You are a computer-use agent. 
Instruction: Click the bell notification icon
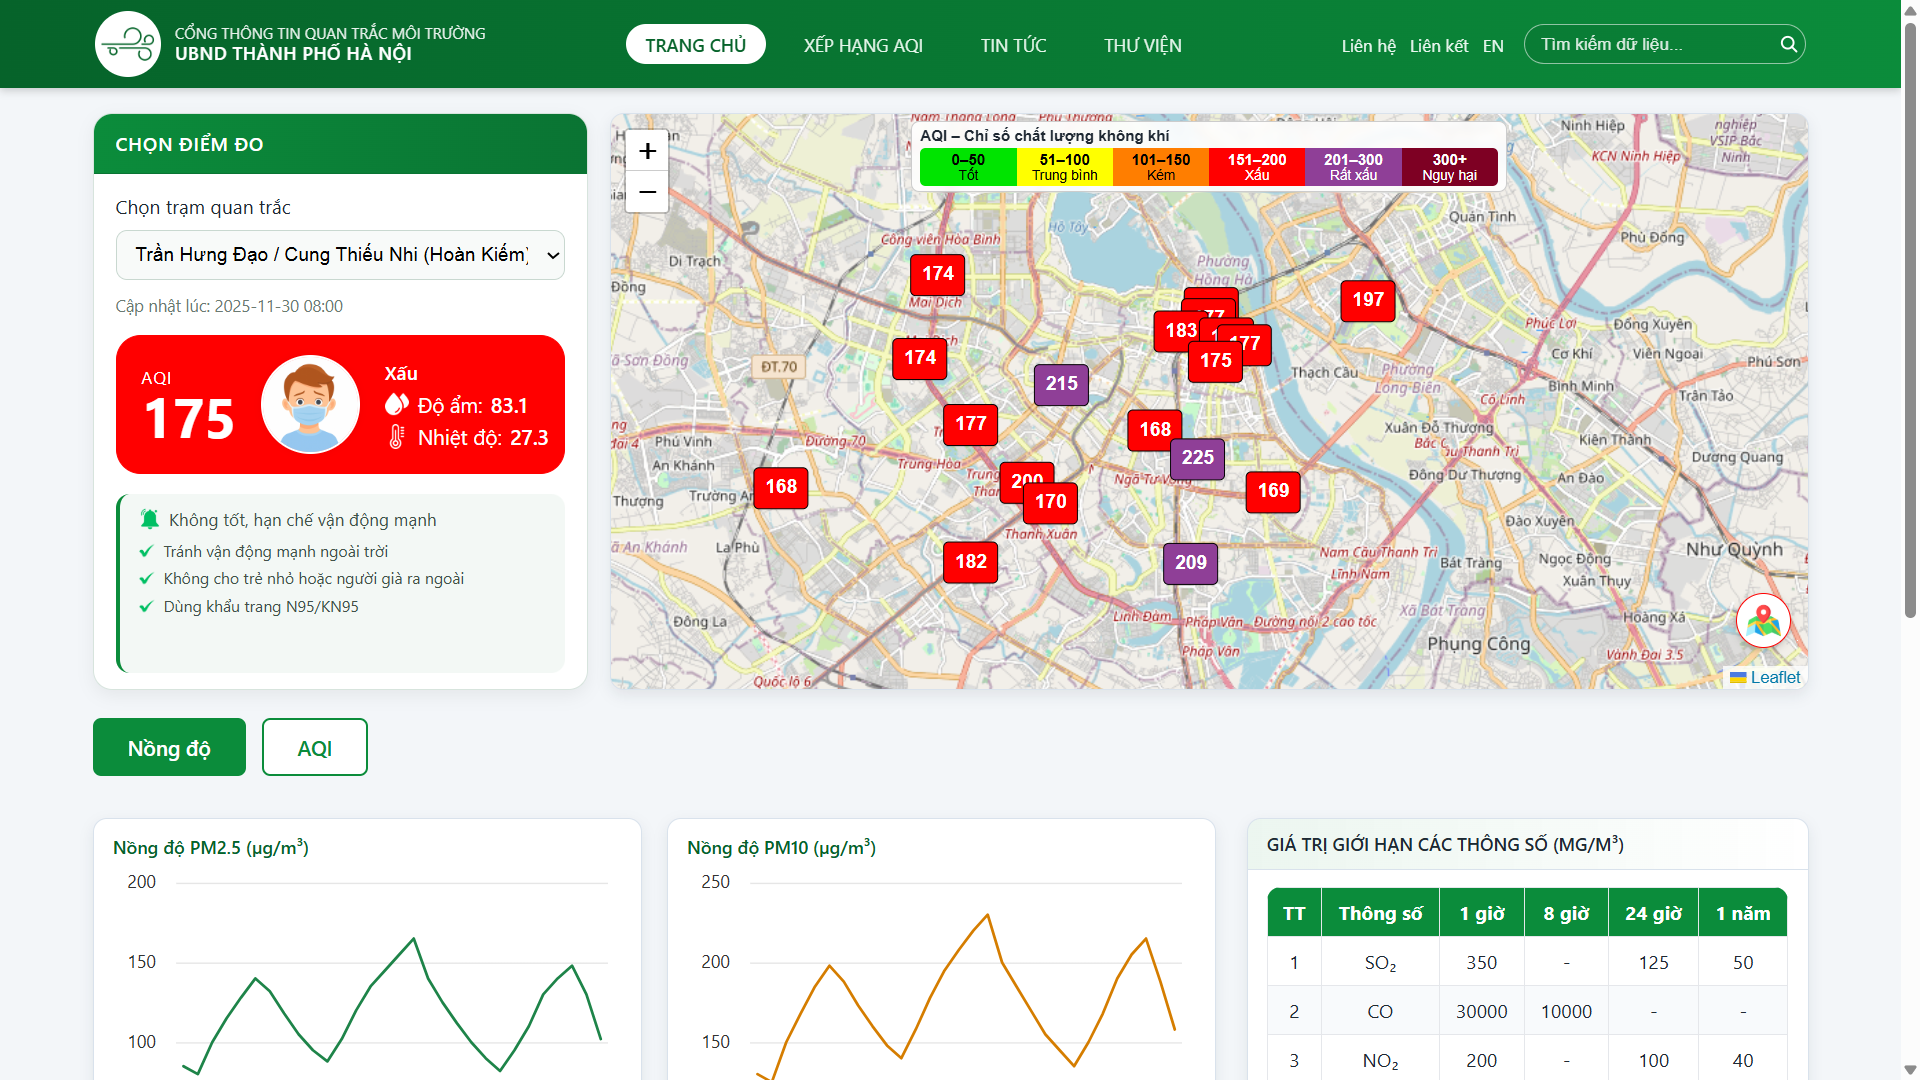148,518
